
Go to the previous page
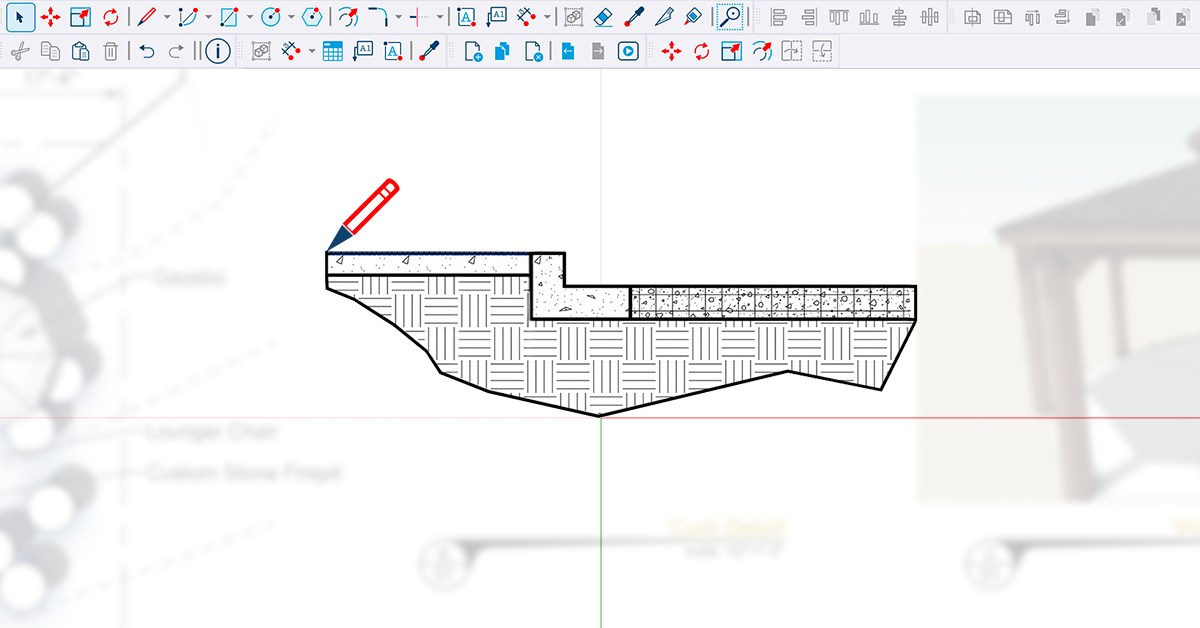(x=568, y=51)
